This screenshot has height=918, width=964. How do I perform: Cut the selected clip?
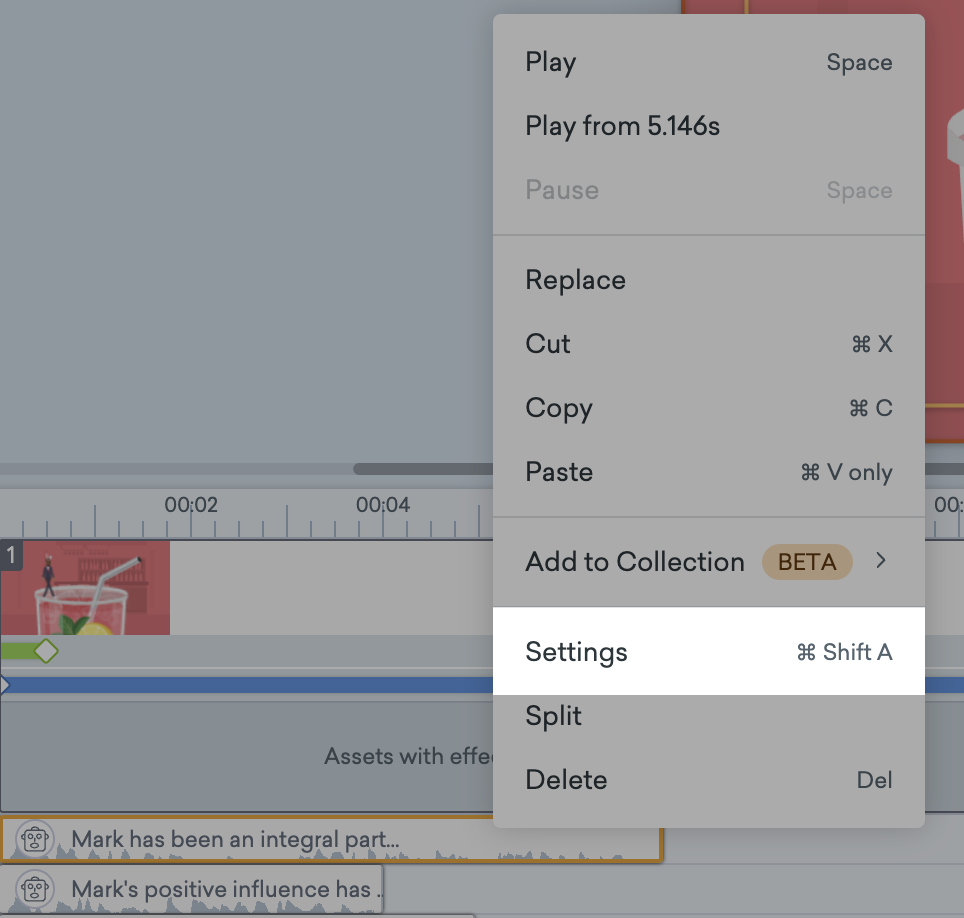point(547,344)
